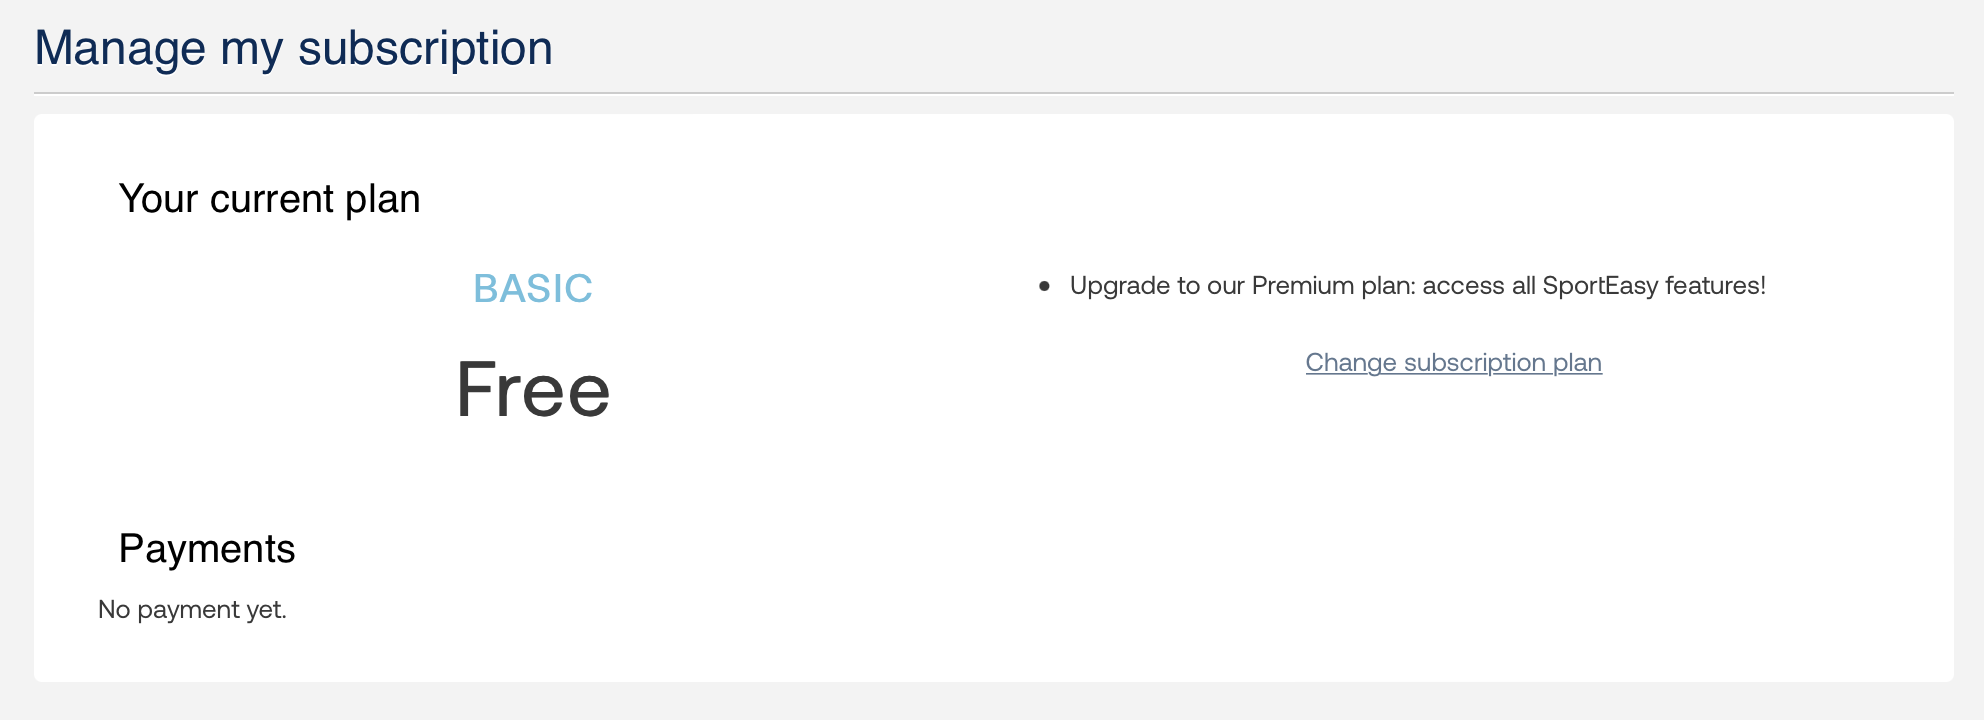Click the divider line under the page title
The height and width of the screenshot is (720, 1984).
(992, 93)
